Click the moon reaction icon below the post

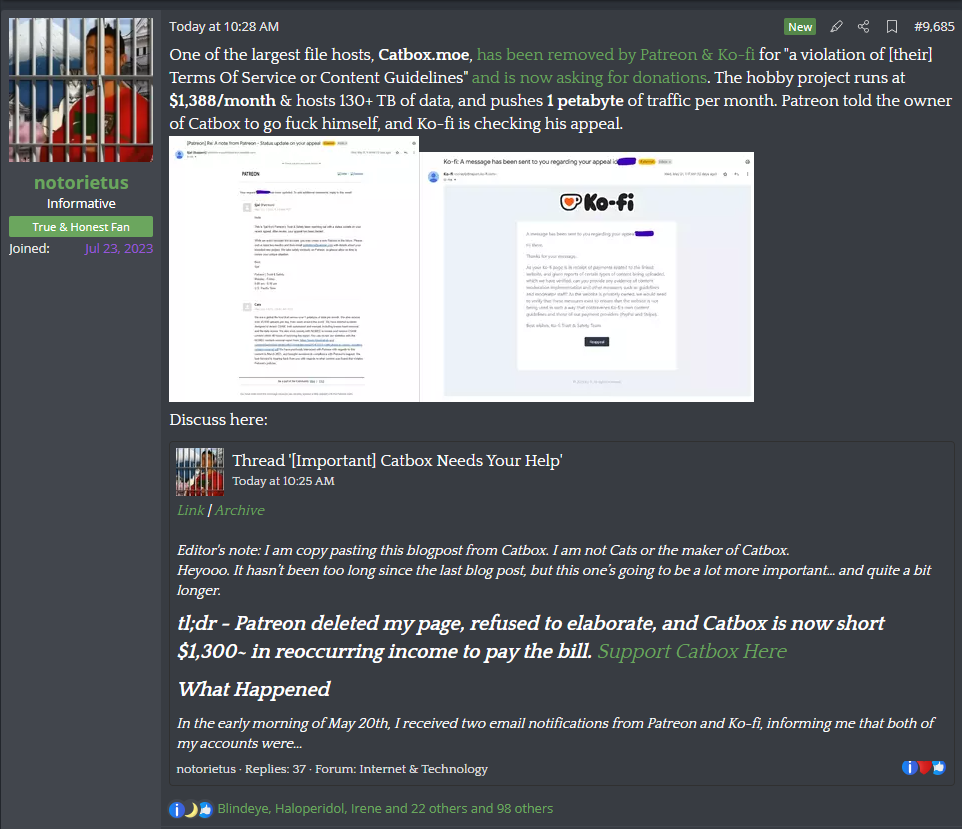point(191,809)
